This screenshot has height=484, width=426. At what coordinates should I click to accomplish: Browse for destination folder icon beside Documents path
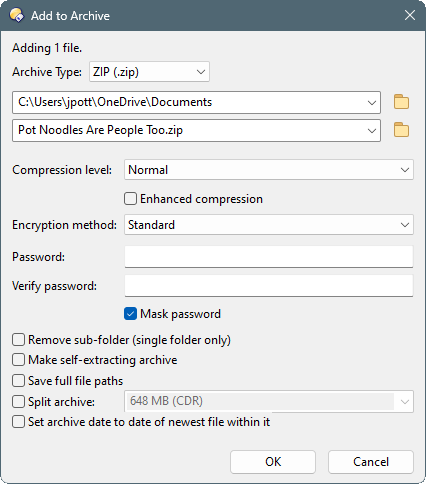click(x=401, y=102)
